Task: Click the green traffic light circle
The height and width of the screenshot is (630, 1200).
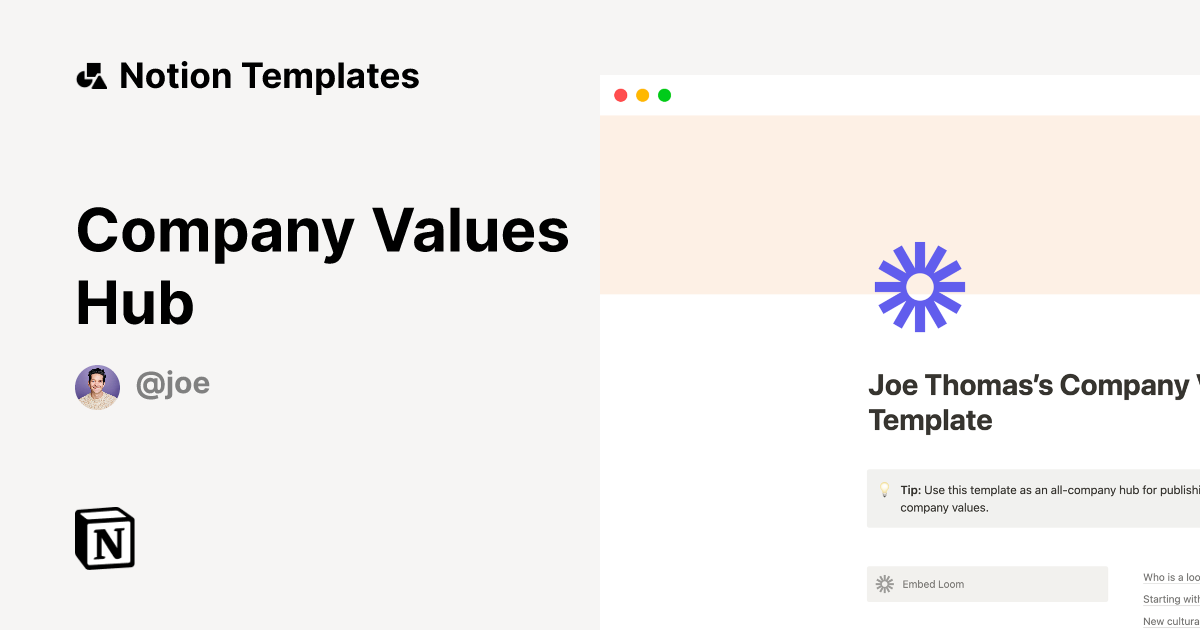Action: [664, 95]
